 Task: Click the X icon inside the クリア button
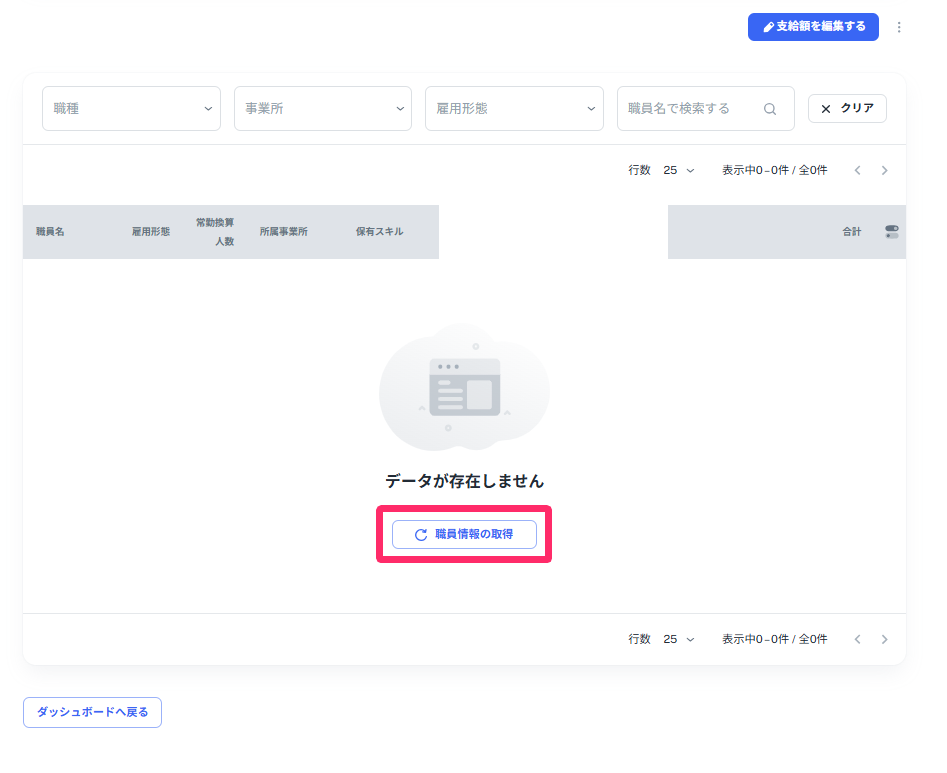(x=825, y=108)
